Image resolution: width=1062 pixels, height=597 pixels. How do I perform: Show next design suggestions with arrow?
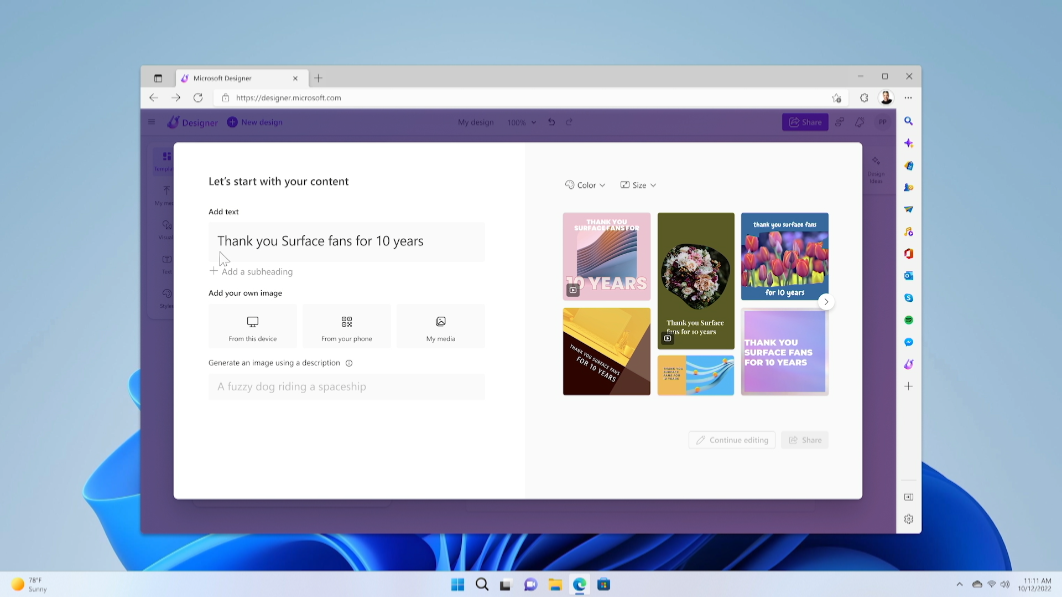click(x=825, y=302)
